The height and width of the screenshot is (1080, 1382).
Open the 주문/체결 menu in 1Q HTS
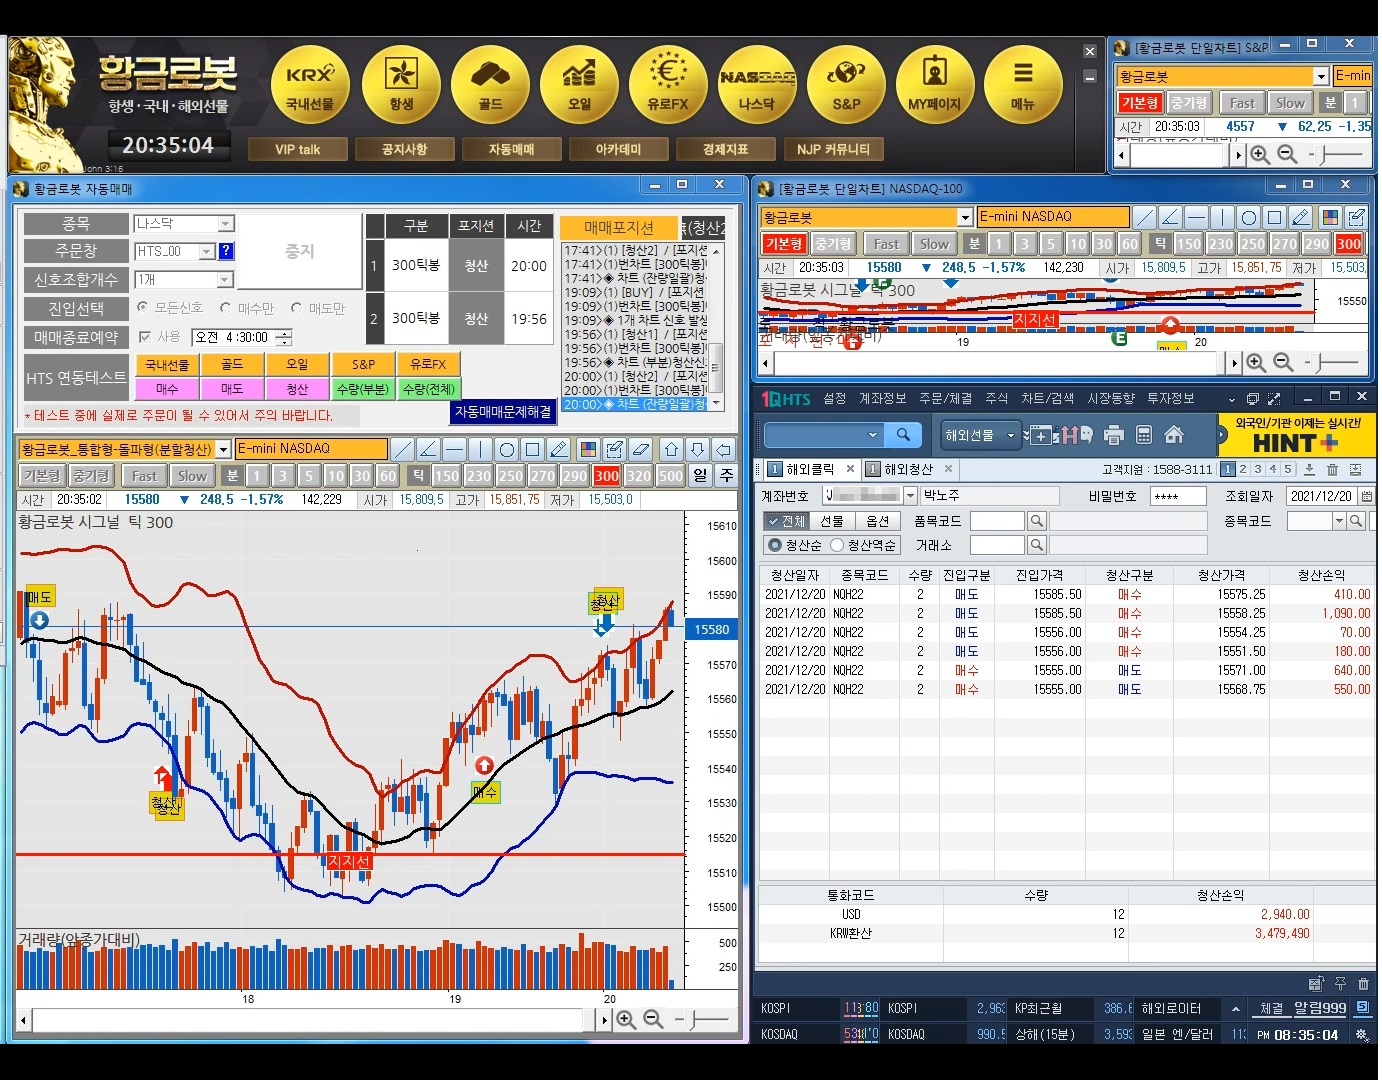(x=947, y=398)
